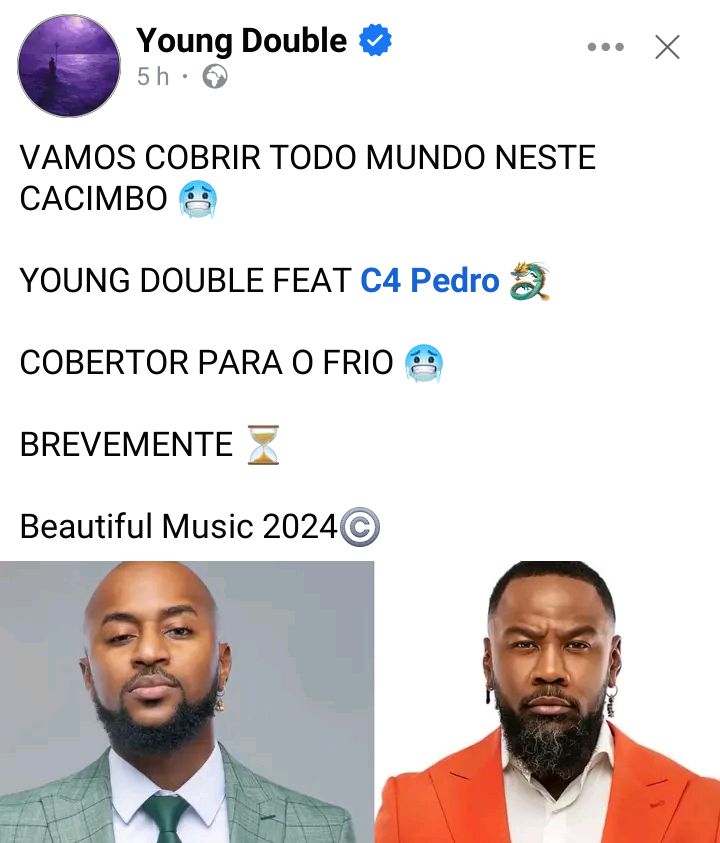Click the Beautiful Music 2024 text
Image resolution: width=720 pixels, height=843 pixels.
(x=179, y=526)
